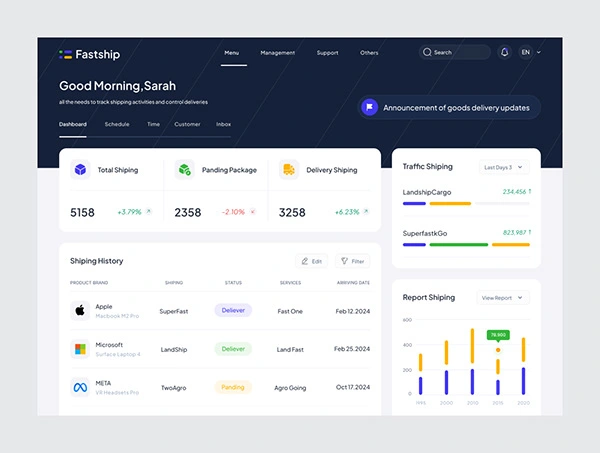The width and height of the screenshot is (600, 453).
Task: Switch to the Time tab
Action: 153,124
